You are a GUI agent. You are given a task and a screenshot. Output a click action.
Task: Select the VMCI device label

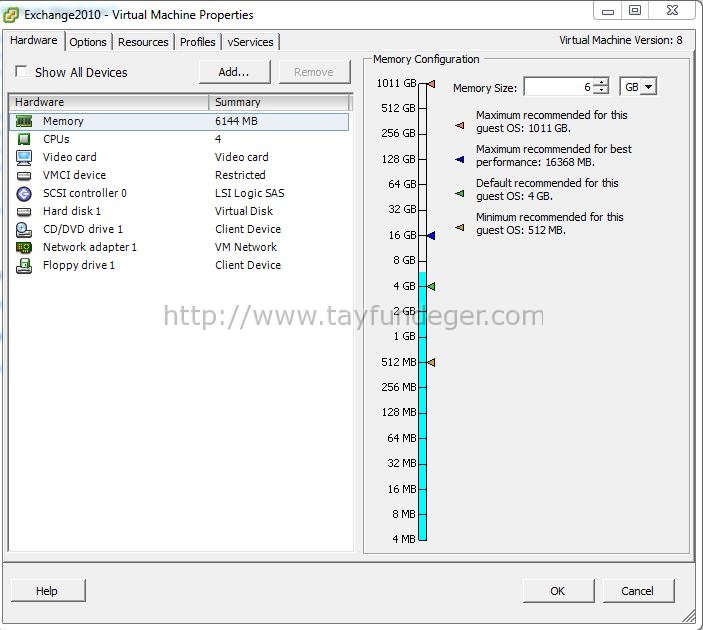pyautogui.click(x=74, y=175)
